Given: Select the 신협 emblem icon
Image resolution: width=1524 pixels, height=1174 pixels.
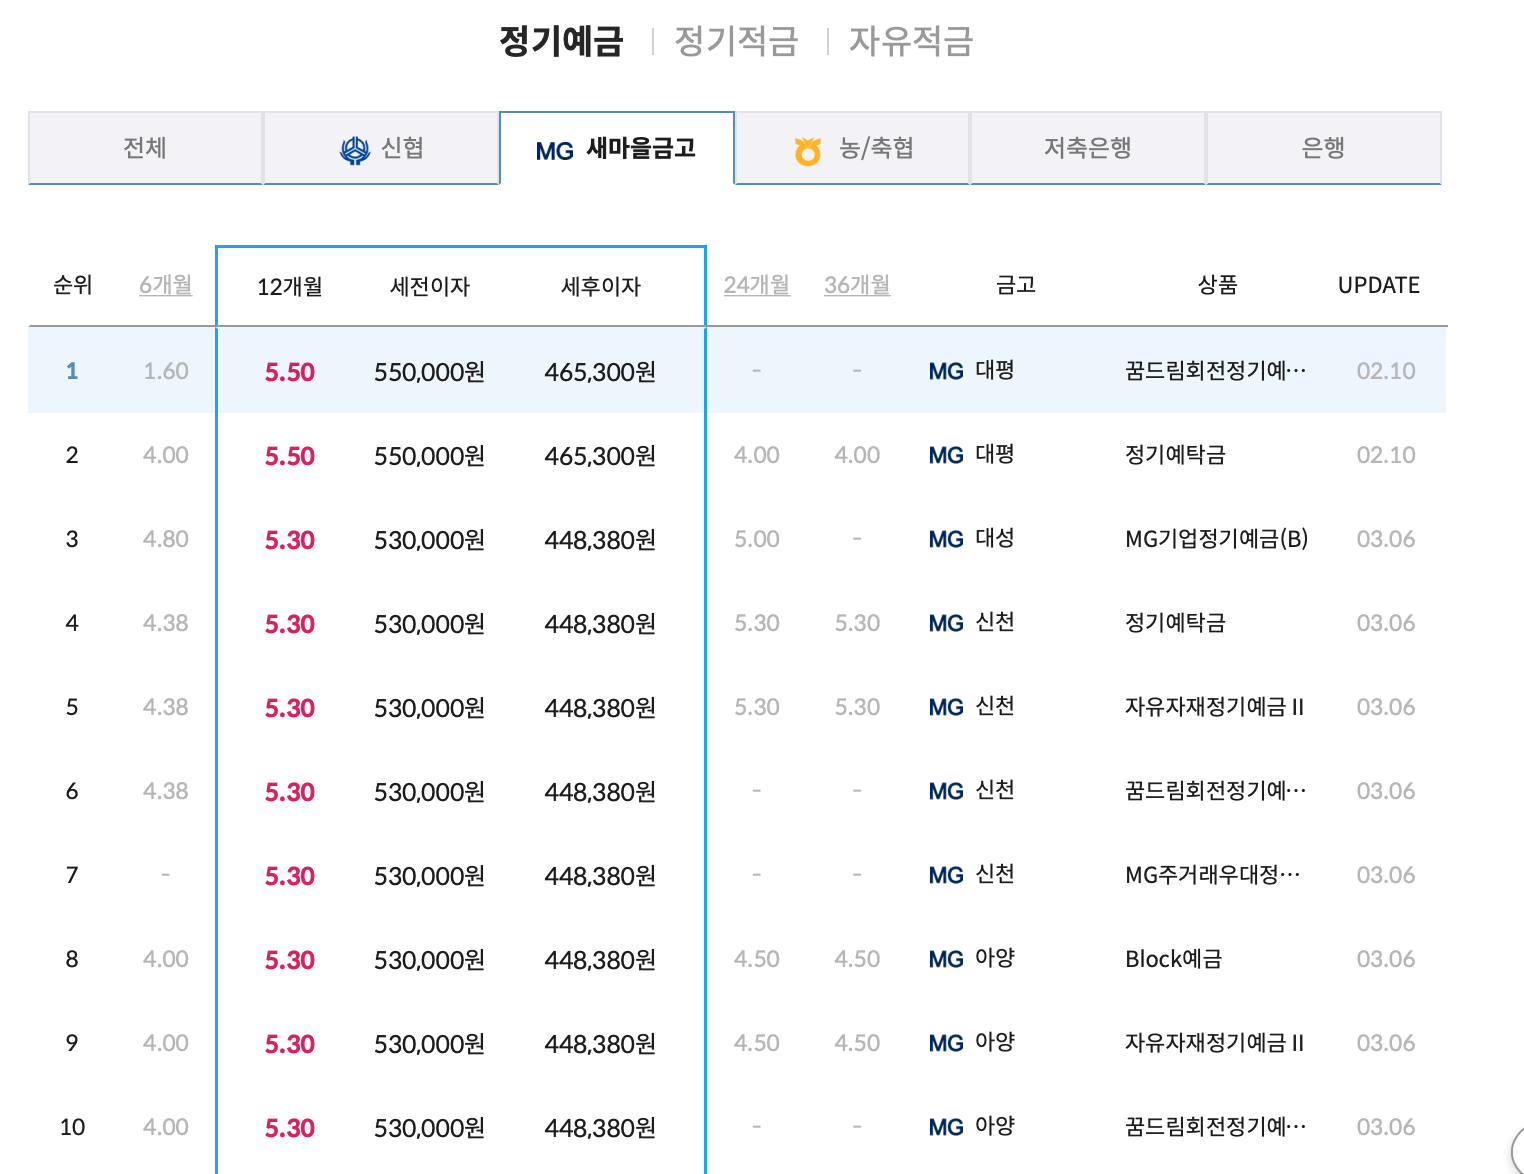Looking at the screenshot, I should coord(354,148).
